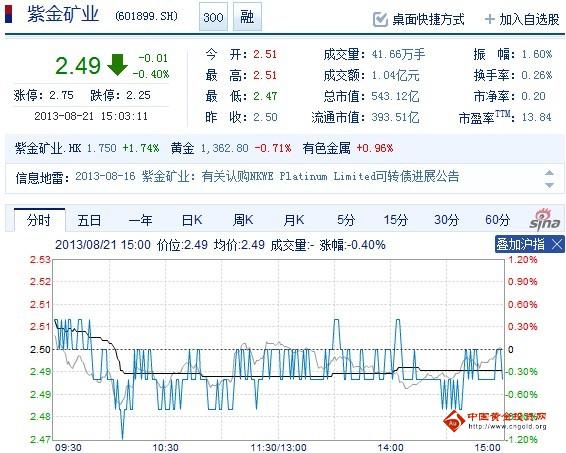Click the current price 2.49
The image size is (566, 453).
78,66
